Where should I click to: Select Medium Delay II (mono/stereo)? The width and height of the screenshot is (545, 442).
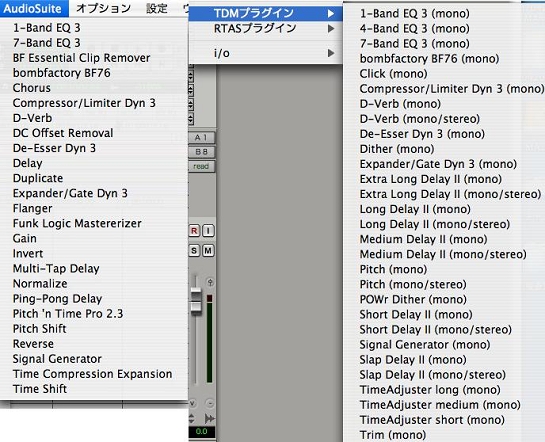tap(443, 254)
